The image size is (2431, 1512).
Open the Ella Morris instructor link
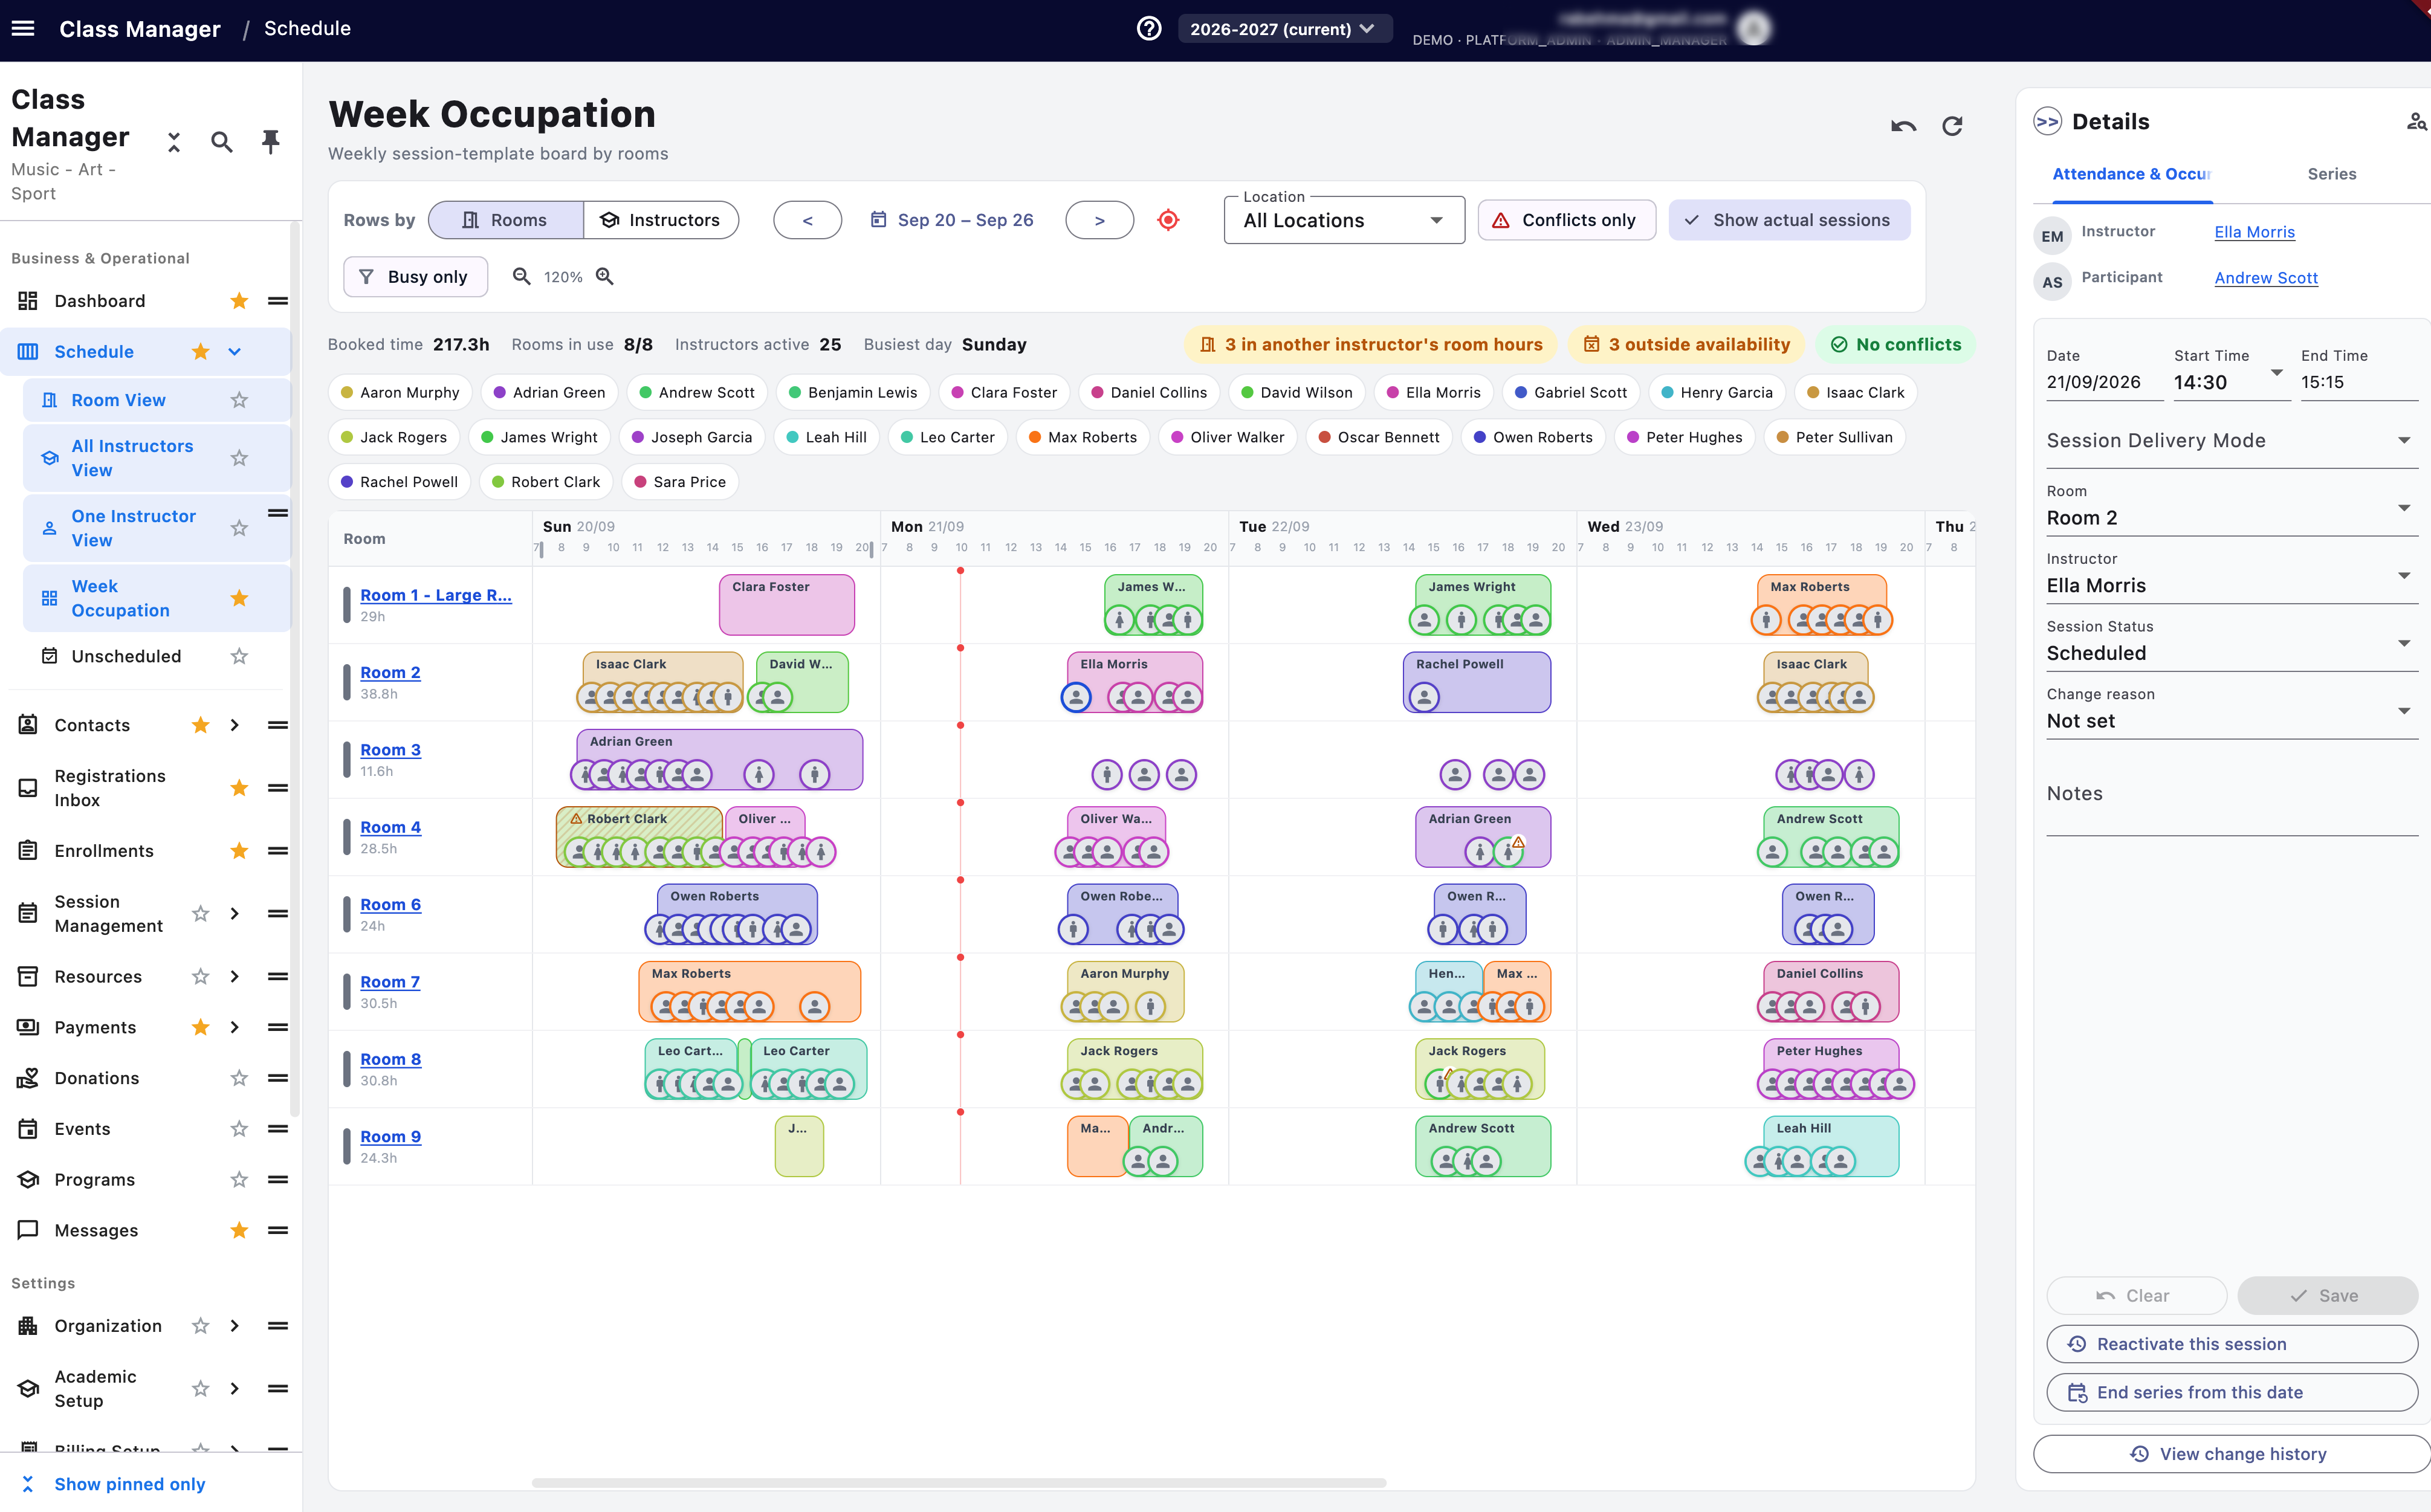(x=2254, y=232)
